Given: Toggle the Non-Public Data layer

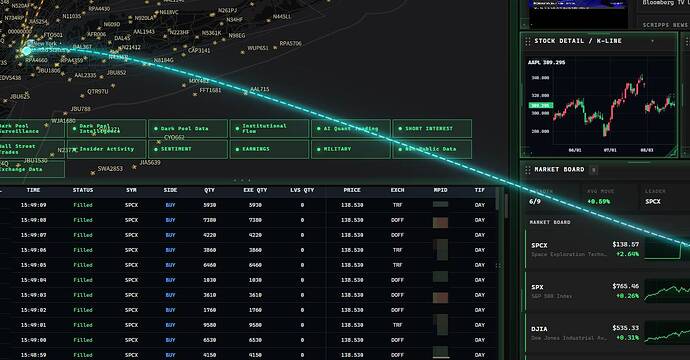Looking at the screenshot, I should tap(432, 149).
